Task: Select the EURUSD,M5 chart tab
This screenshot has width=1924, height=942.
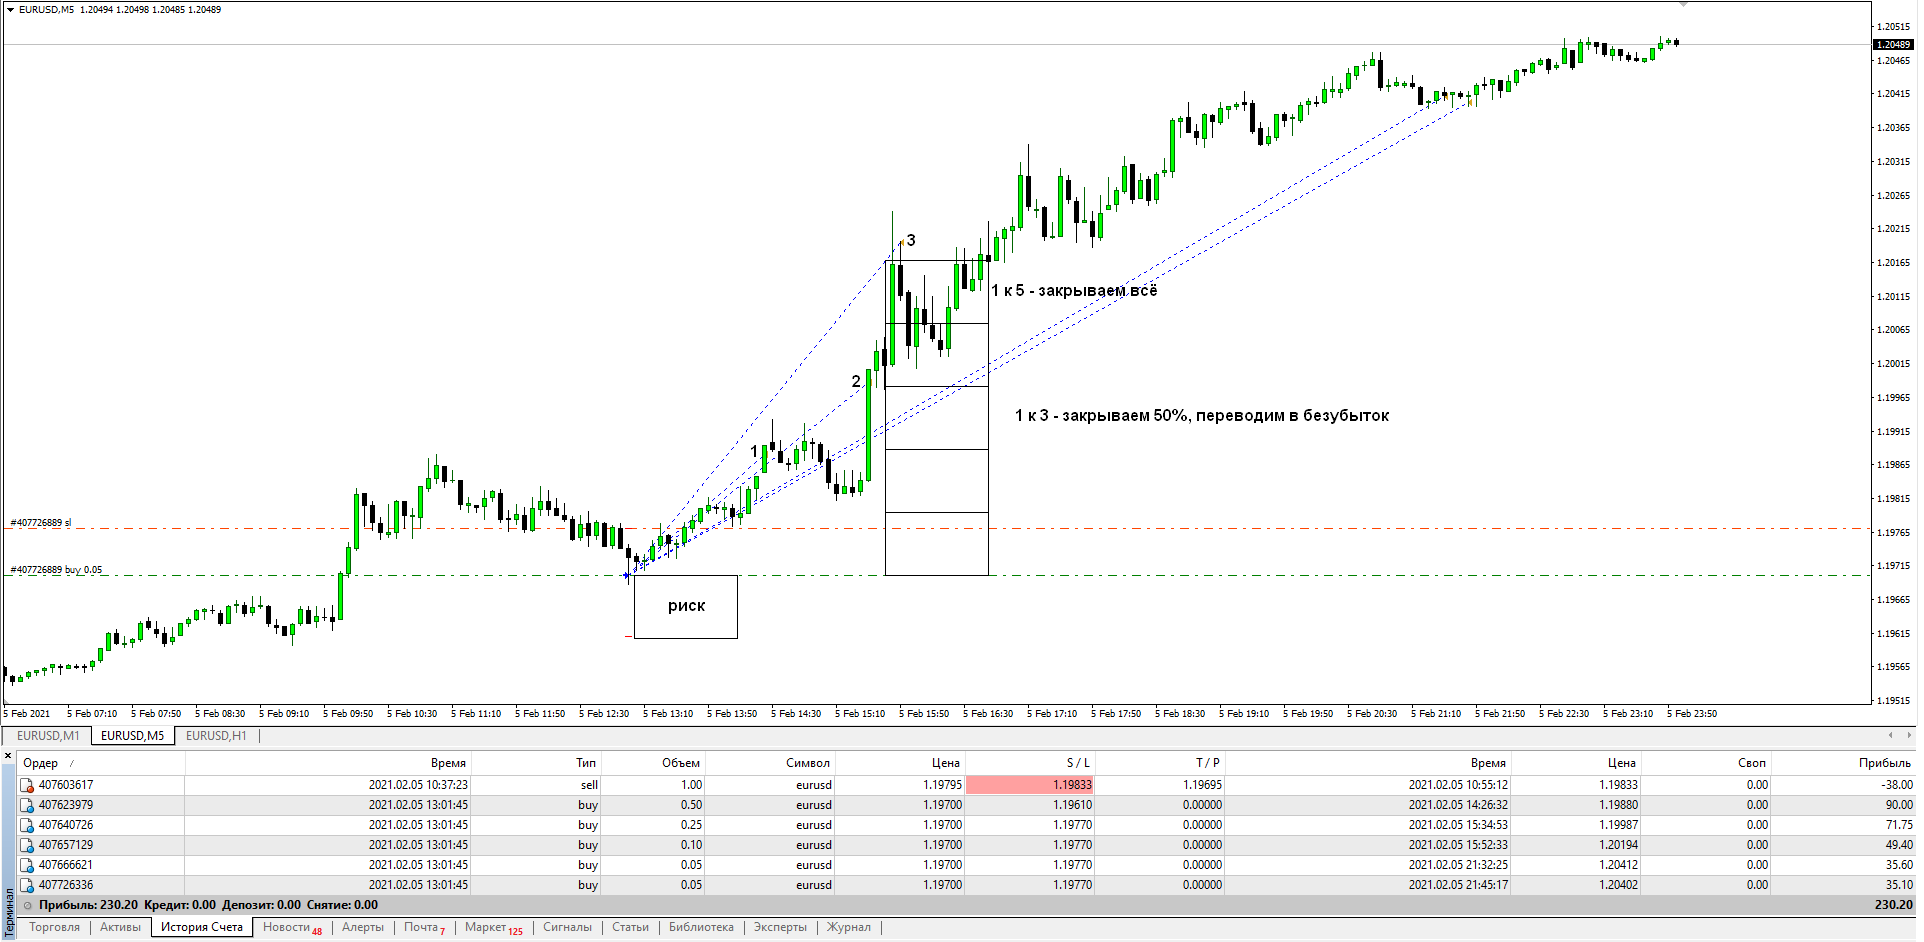Action: [x=132, y=736]
